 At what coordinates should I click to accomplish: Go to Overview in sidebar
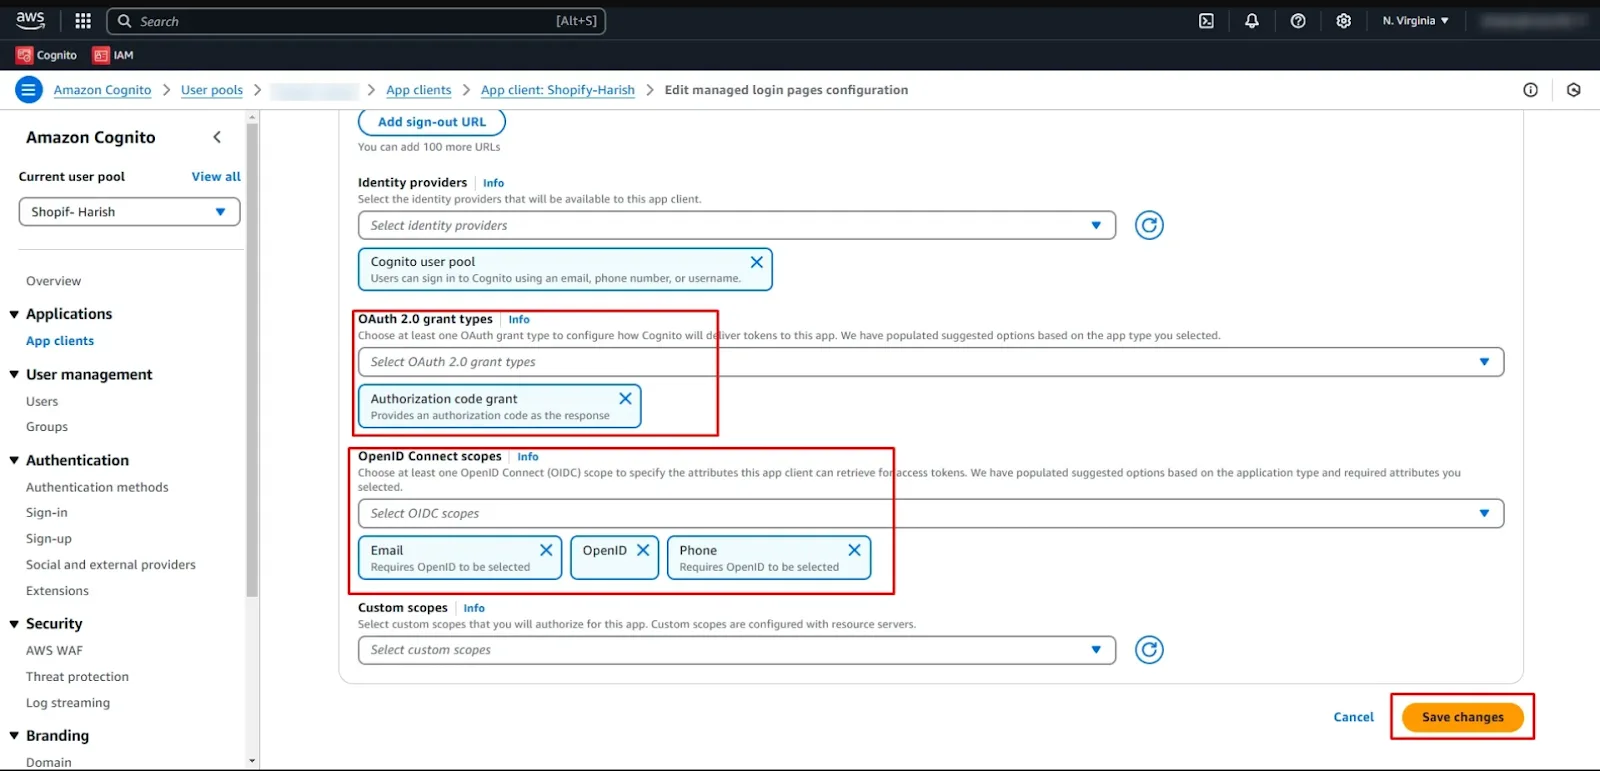click(53, 281)
